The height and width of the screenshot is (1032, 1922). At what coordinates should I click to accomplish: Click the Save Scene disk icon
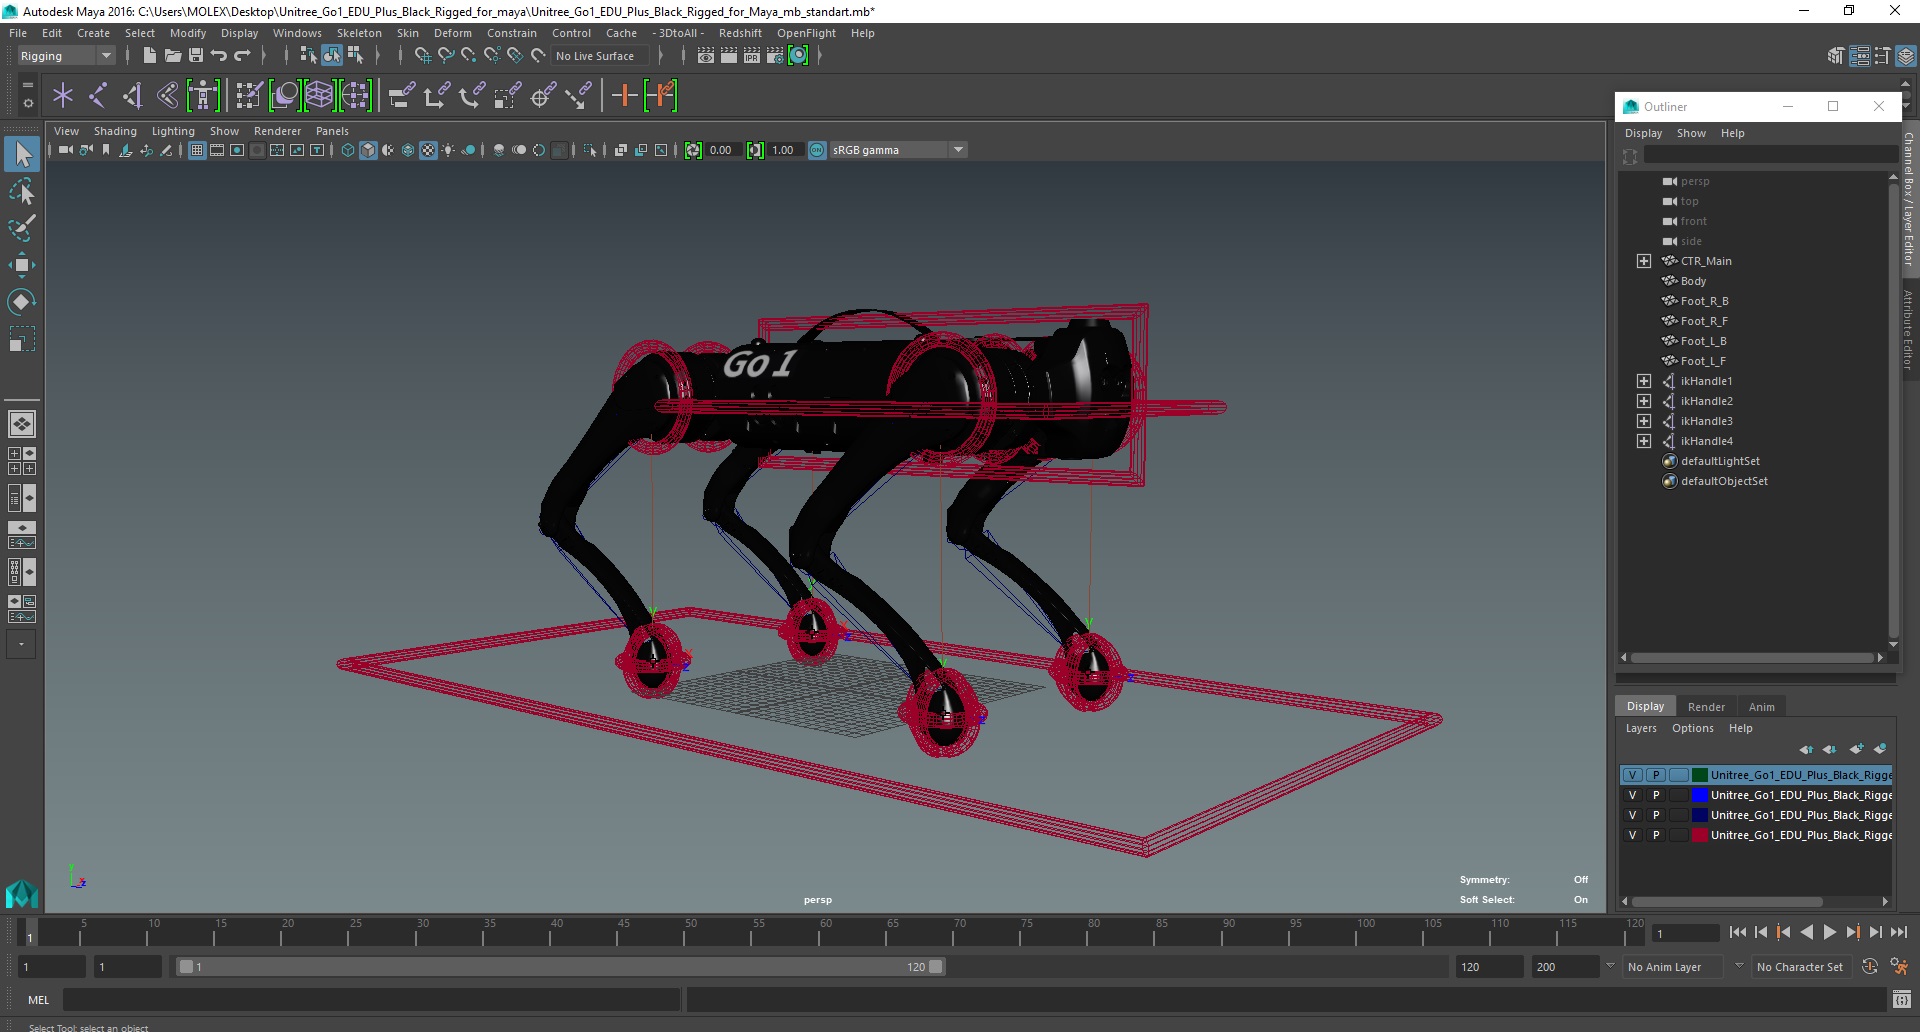click(x=196, y=56)
